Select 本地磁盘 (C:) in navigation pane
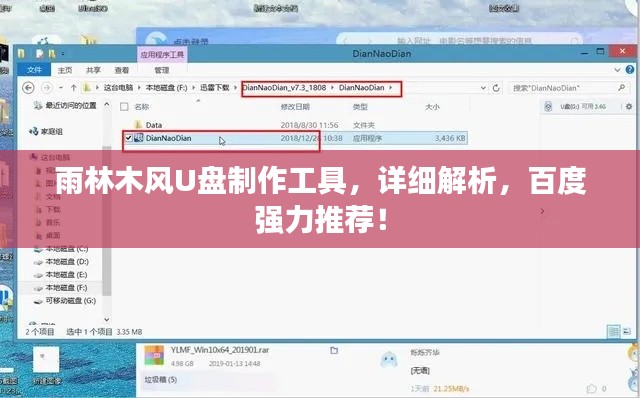This screenshot has width=640, height=398. coord(67,249)
